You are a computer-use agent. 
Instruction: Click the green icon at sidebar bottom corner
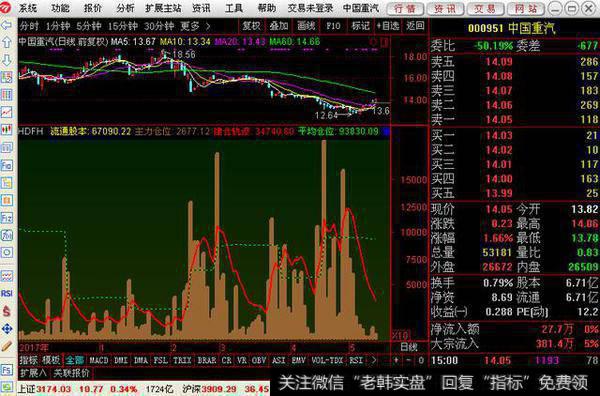(x=7, y=387)
